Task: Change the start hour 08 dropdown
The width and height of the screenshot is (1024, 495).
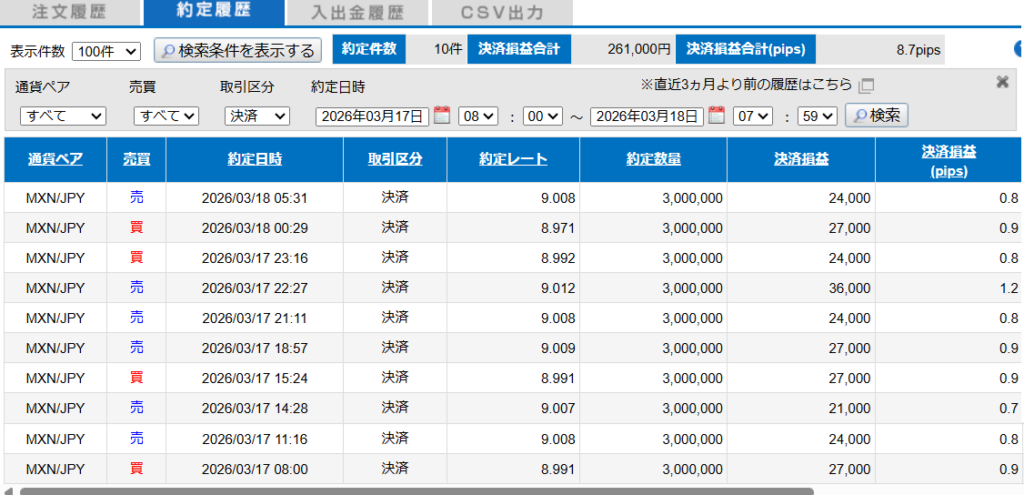Action: pyautogui.click(x=477, y=116)
